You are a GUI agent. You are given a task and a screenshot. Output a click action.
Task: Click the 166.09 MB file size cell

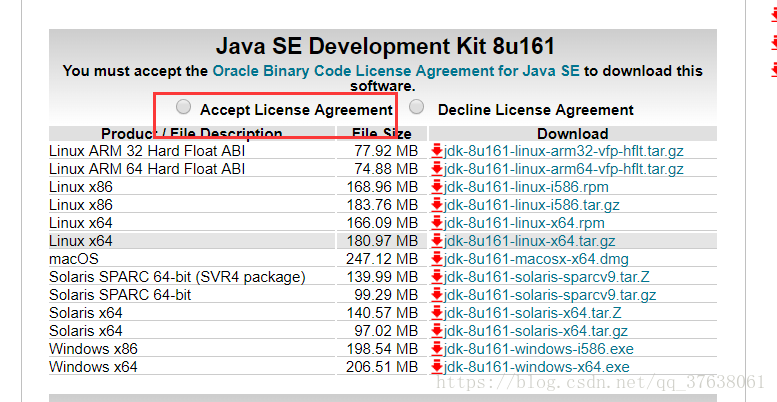382,223
